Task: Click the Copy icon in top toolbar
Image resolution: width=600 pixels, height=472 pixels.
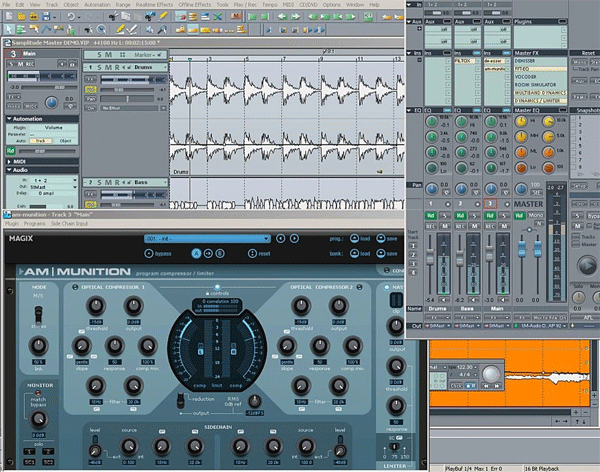Action: point(126,16)
